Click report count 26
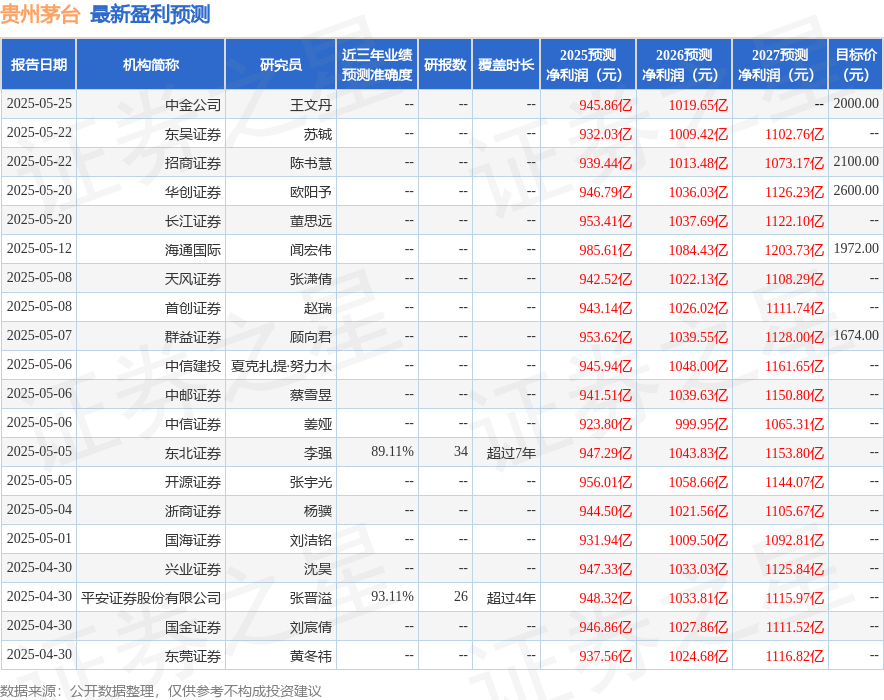Screen dimensions: 884x700 (x=461, y=596)
